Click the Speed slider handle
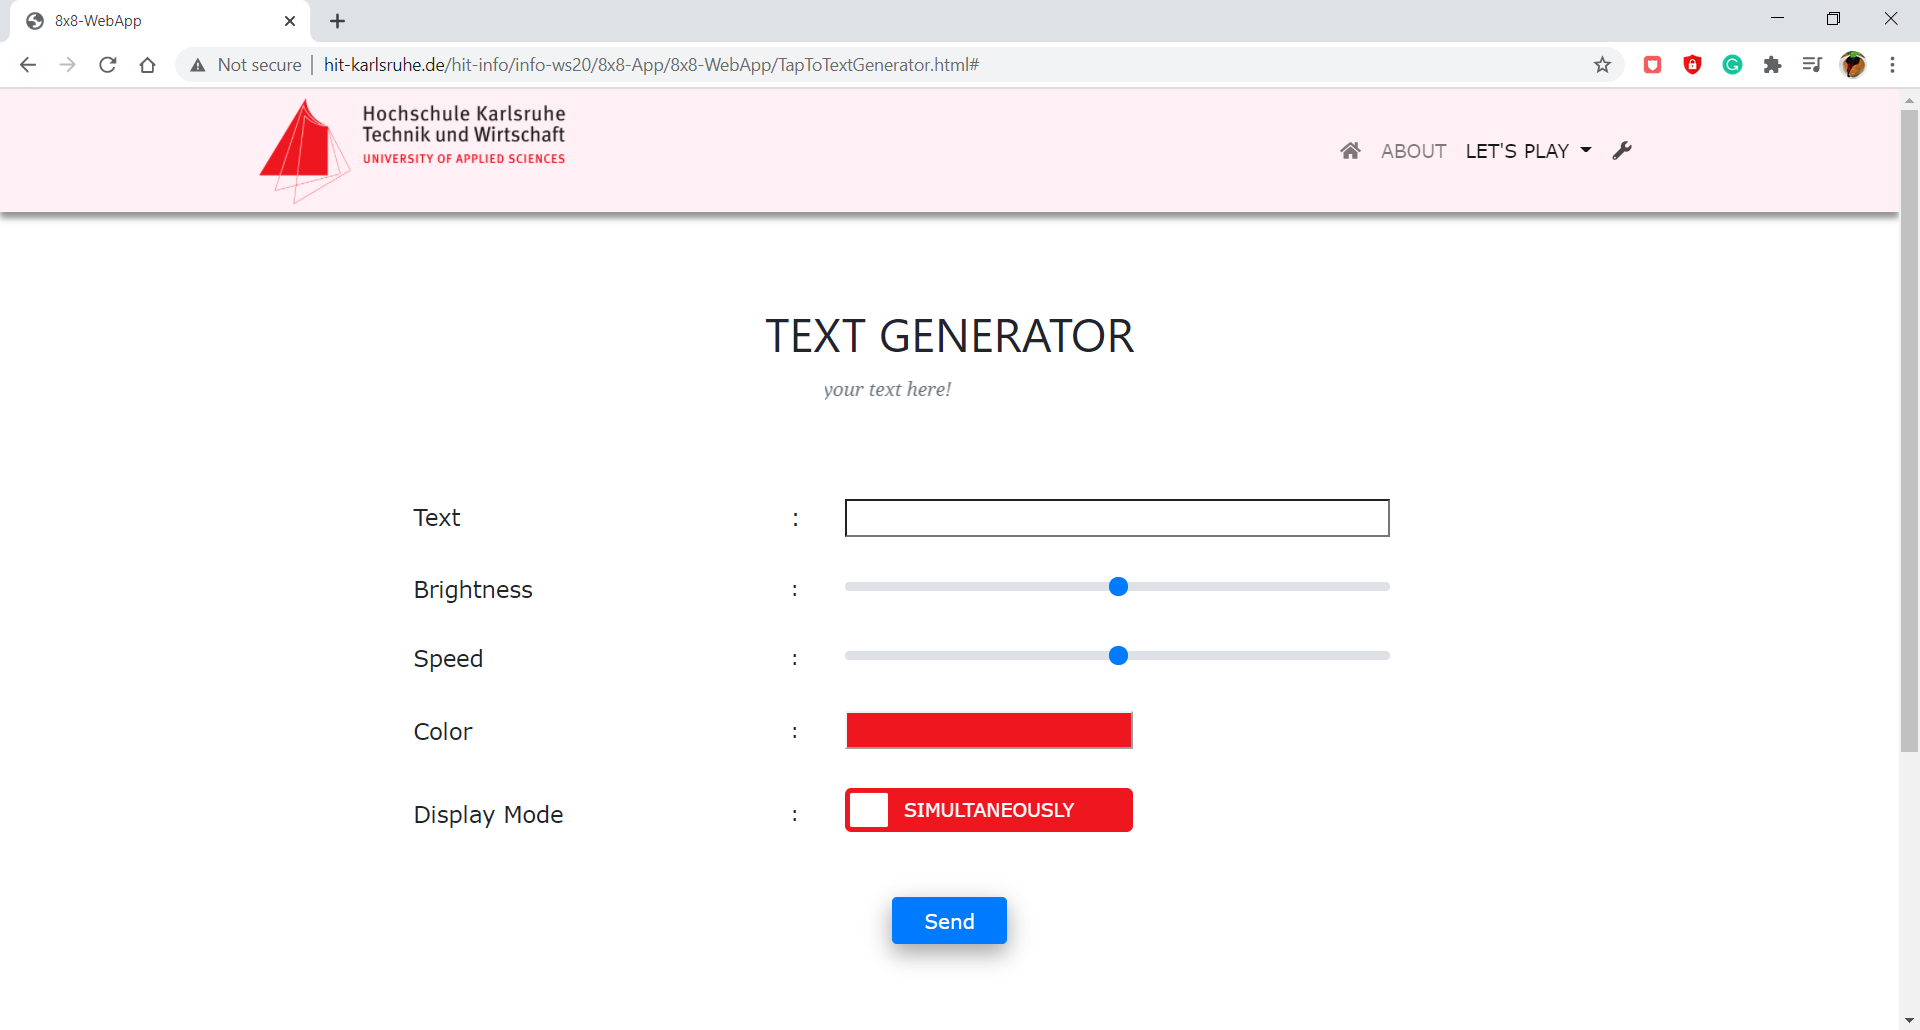Viewport: 1920px width, 1030px height. [1118, 656]
